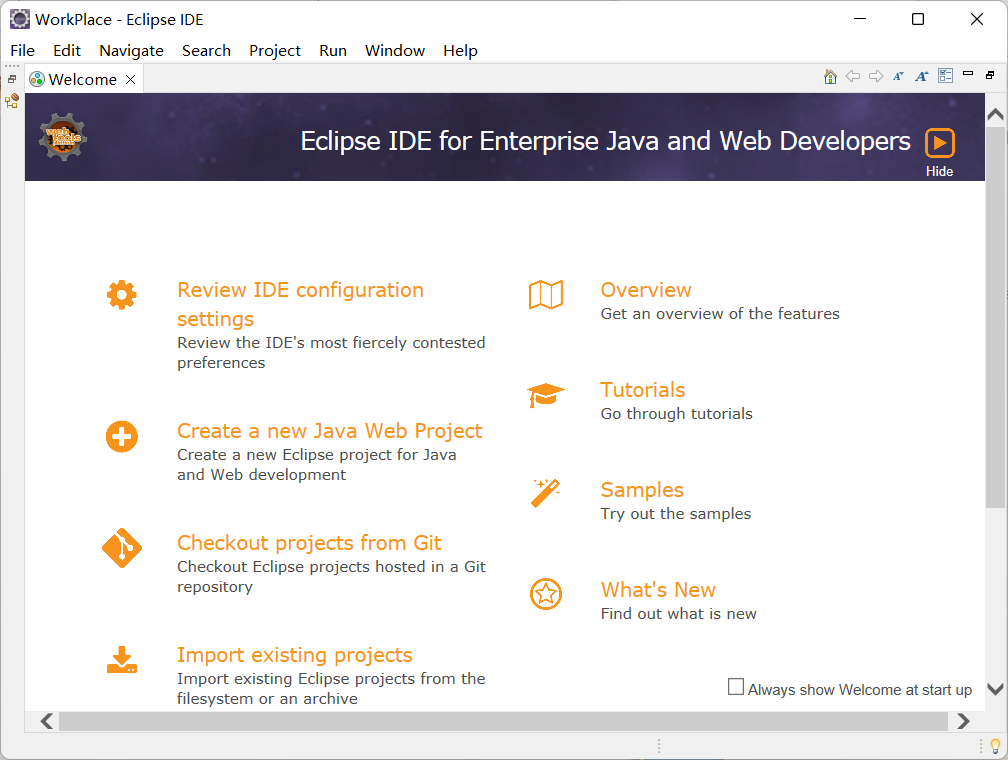Click the Tutorials graduation cap icon
The height and width of the screenshot is (760, 1008).
(x=546, y=395)
